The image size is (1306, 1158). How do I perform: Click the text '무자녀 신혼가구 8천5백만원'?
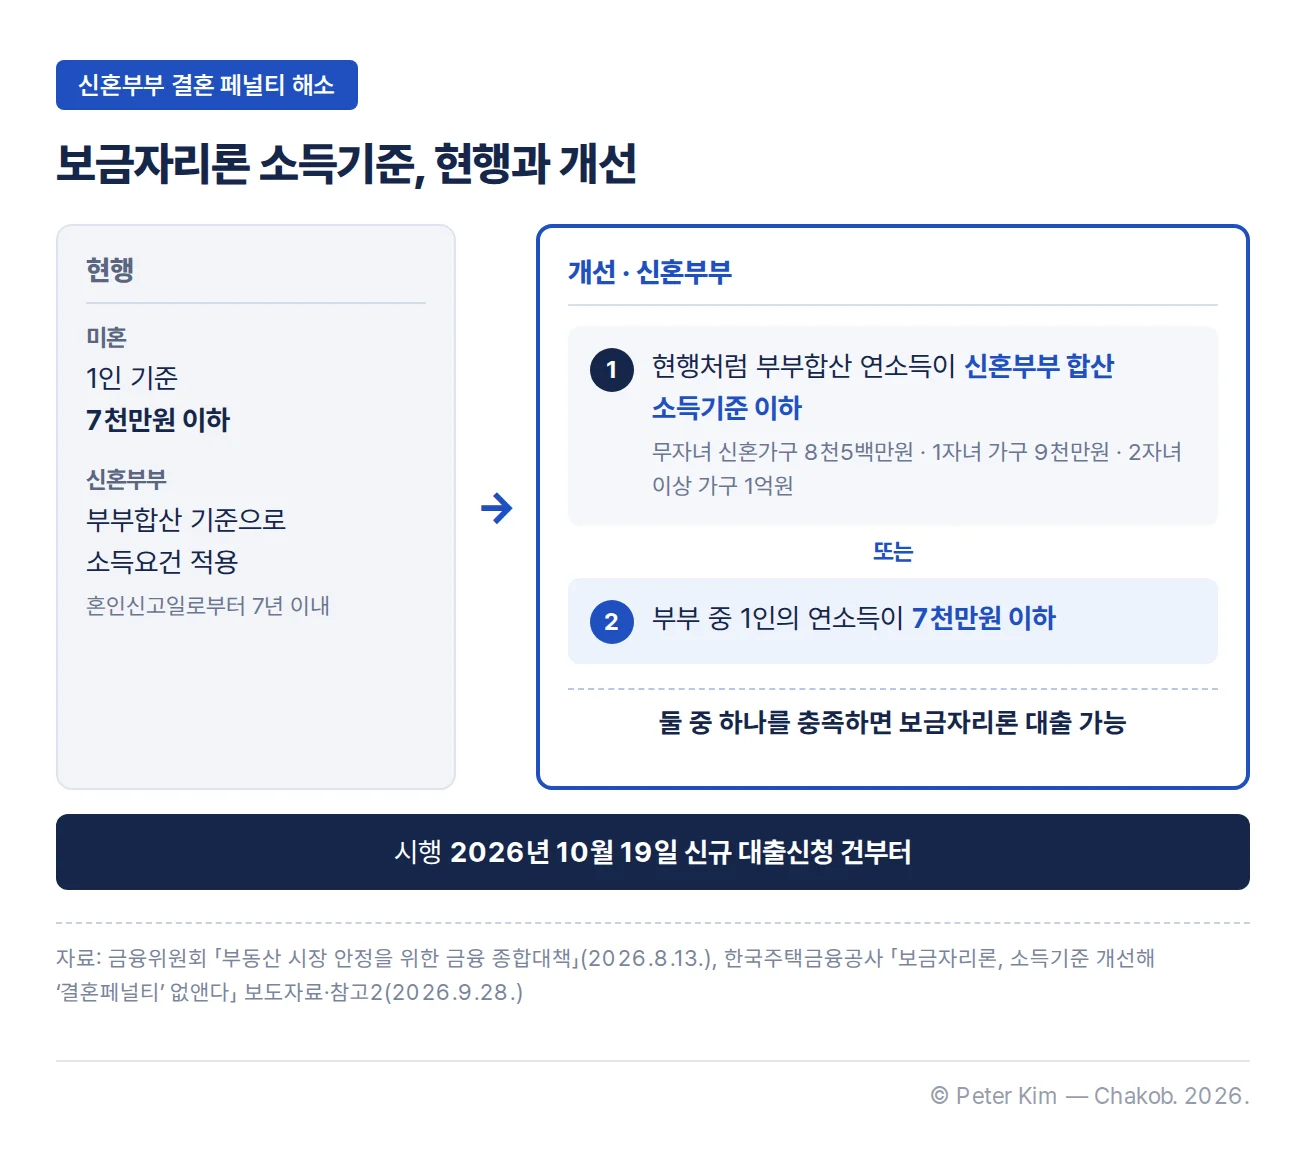[783, 452]
